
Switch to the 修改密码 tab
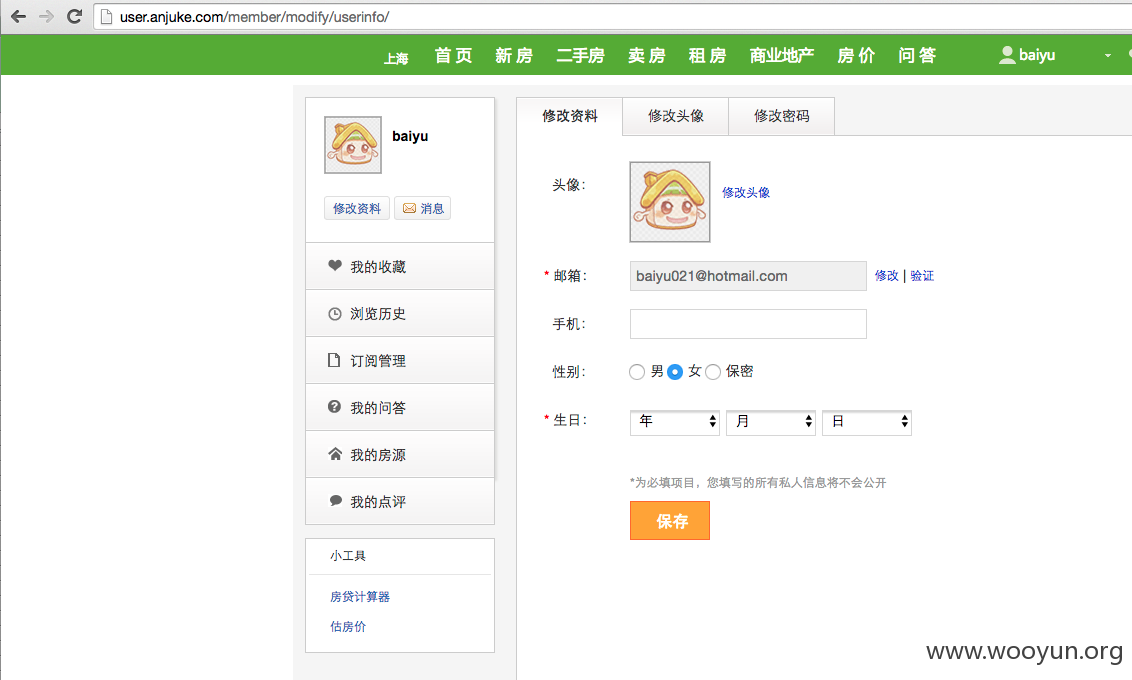click(782, 116)
